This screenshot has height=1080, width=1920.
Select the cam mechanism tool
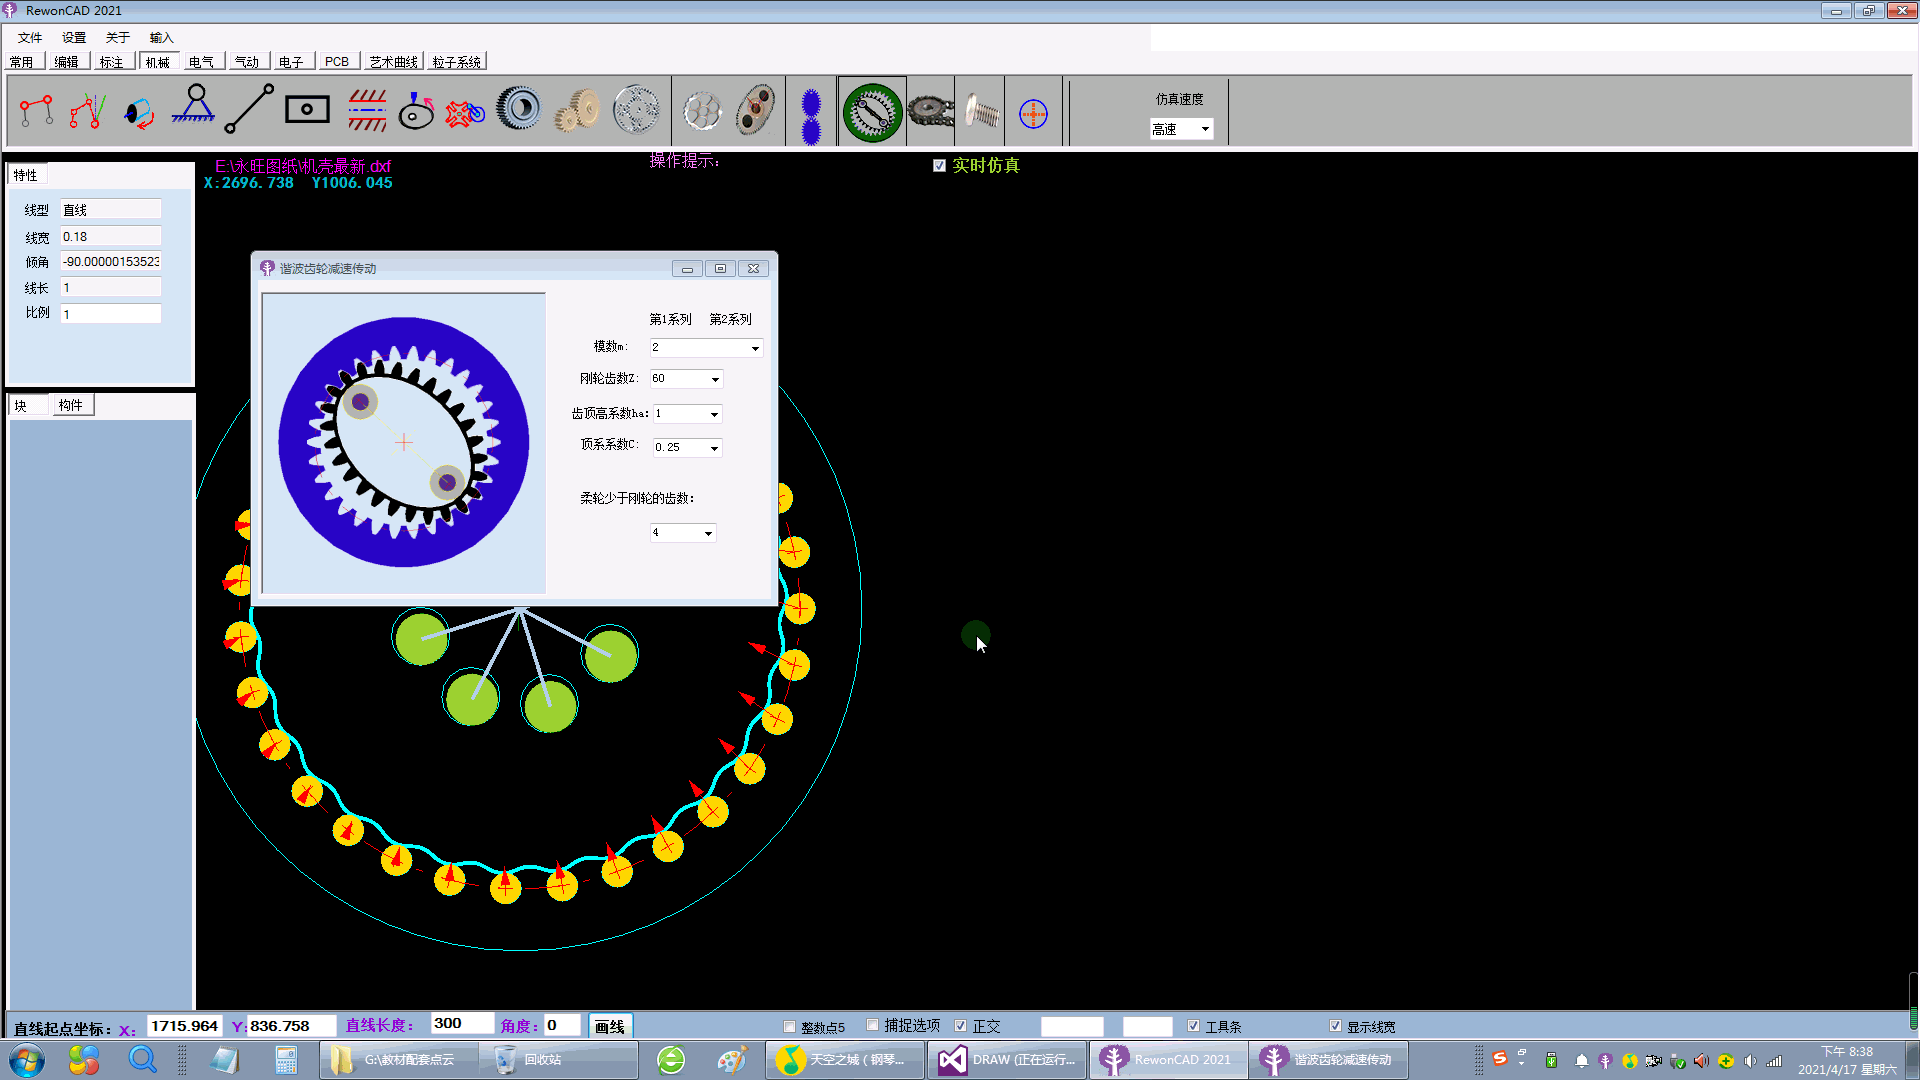click(416, 110)
